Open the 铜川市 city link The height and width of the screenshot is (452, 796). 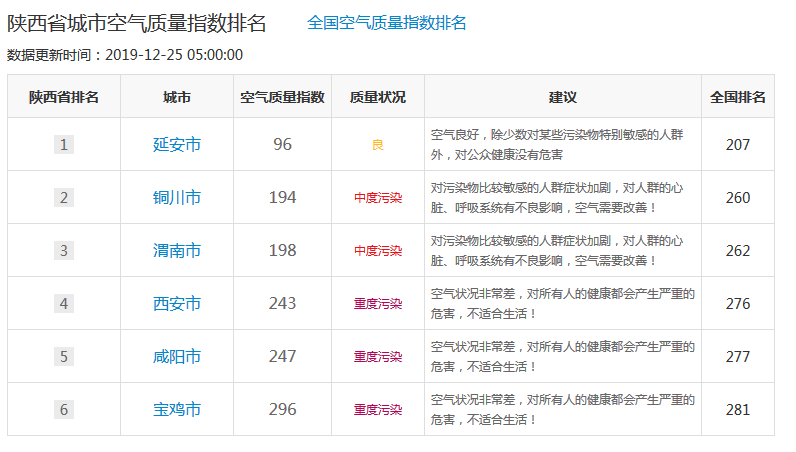pos(177,198)
